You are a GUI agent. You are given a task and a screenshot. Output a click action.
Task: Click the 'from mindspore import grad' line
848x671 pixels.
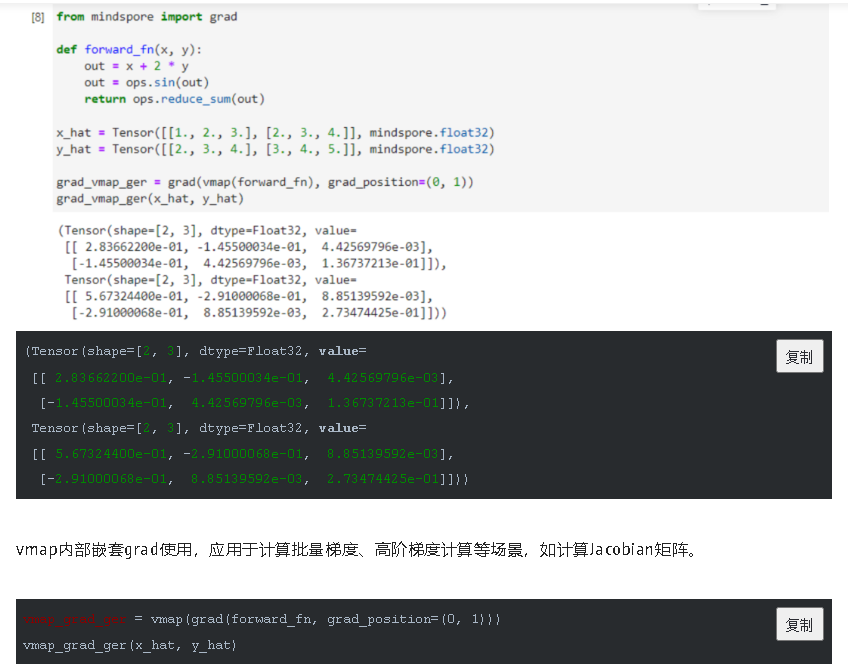[x=147, y=17]
